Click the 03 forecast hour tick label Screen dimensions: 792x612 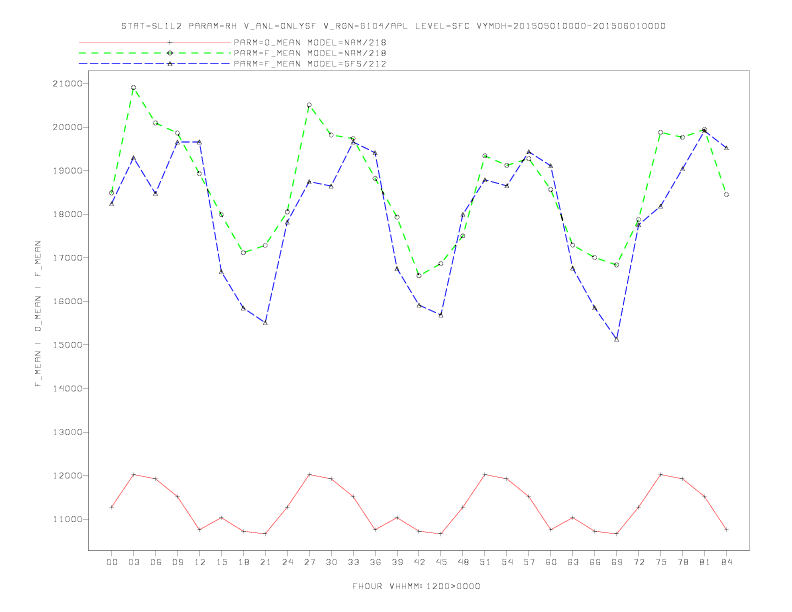pos(133,562)
